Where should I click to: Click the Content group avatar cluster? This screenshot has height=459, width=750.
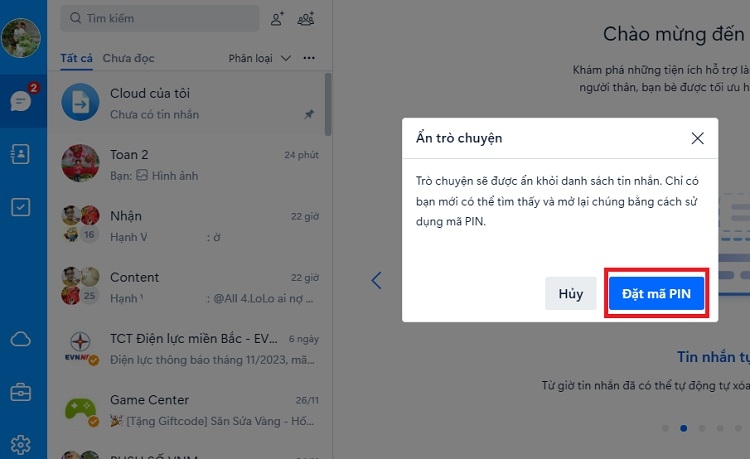[x=80, y=286]
